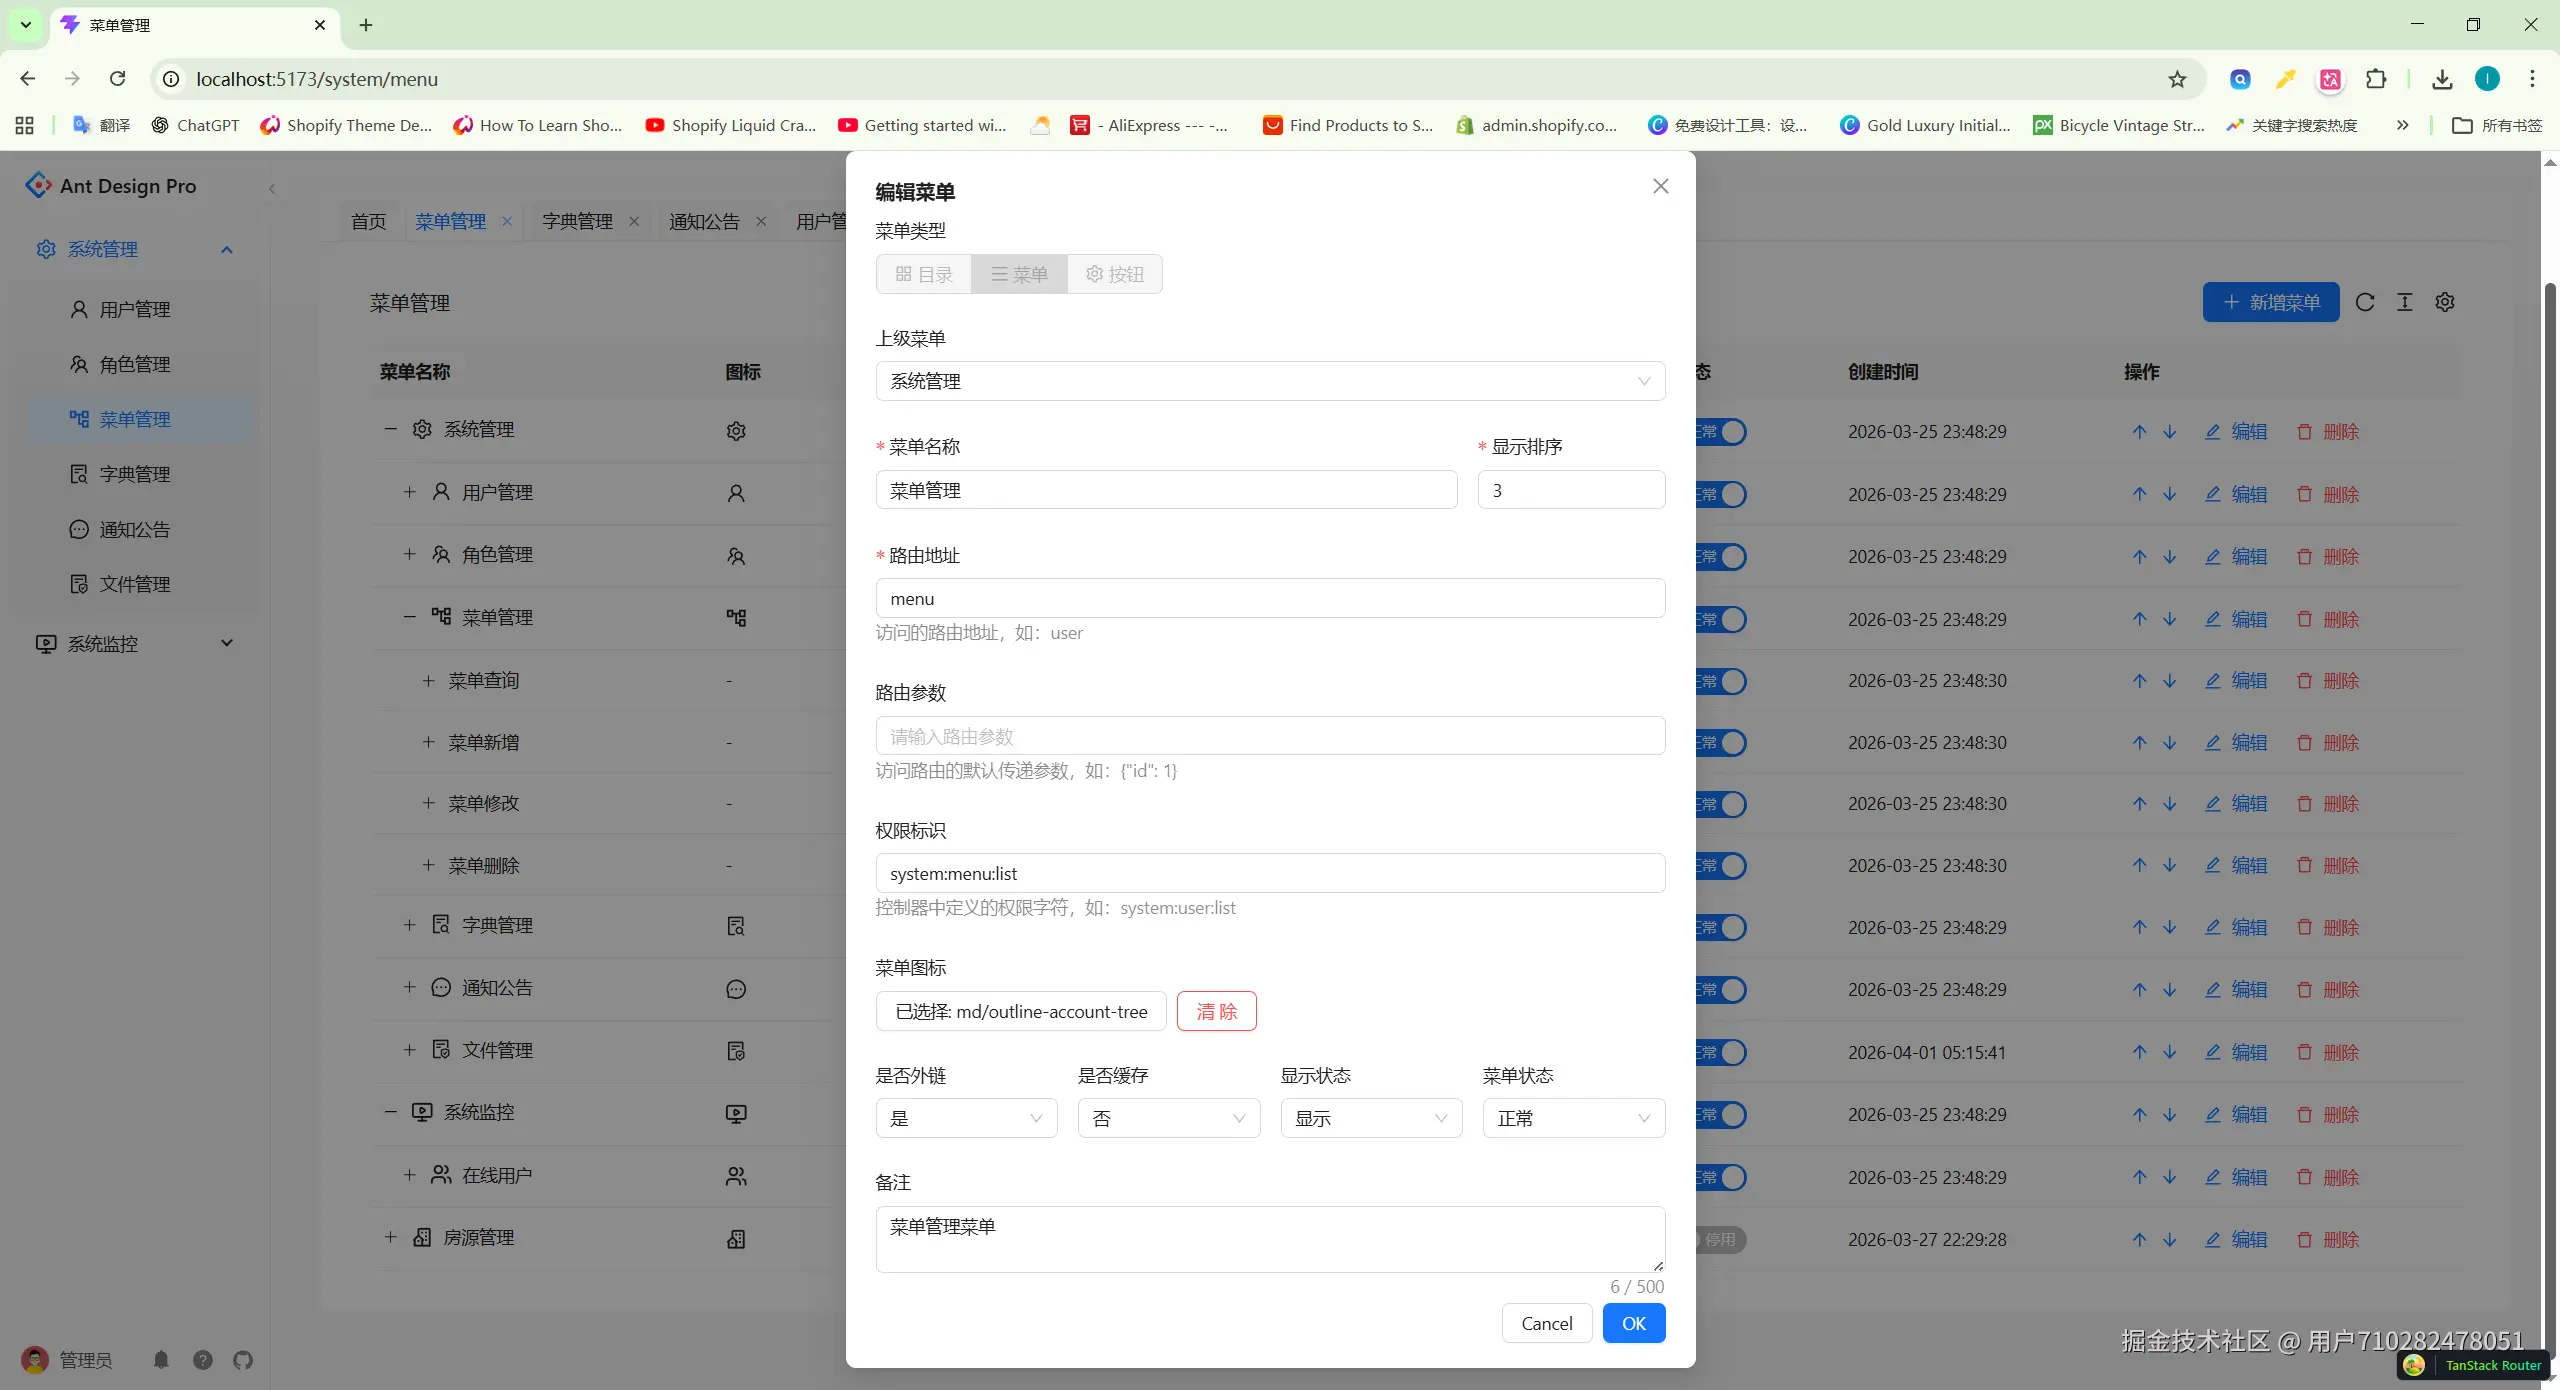Toggle the 系统管理 row status switch
The height and width of the screenshot is (1390, 2560).
(x=1722, y=432)
